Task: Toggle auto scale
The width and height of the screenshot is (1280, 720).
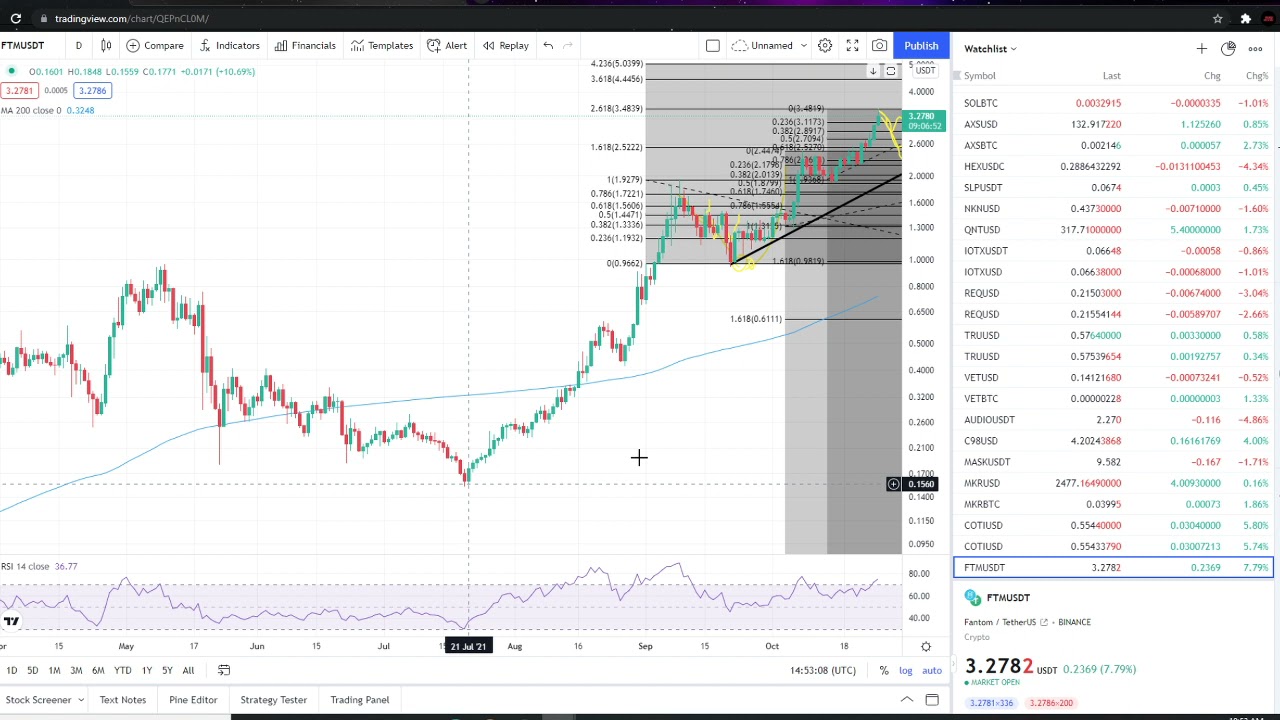Action: pos(932,670)
